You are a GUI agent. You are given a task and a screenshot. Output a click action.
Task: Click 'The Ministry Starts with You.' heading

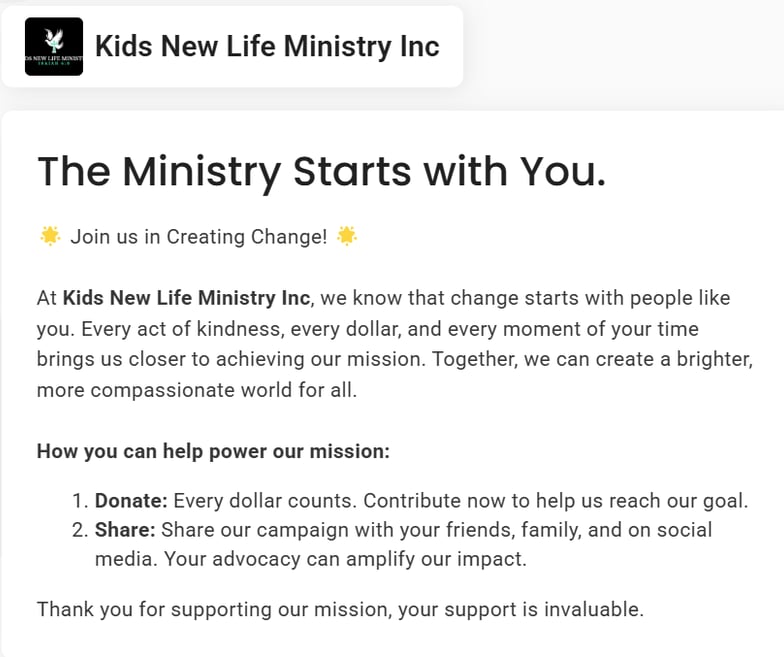click(x=321, y=171)
